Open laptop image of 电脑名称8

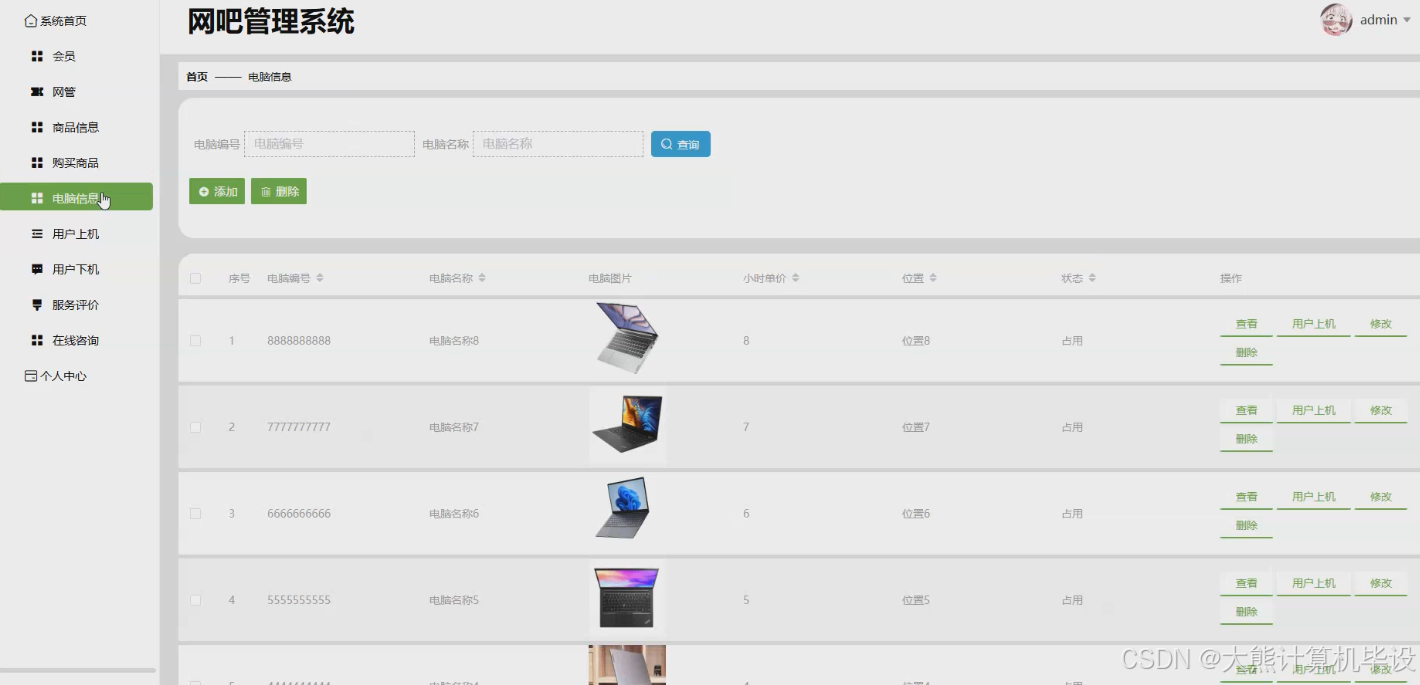point(627,339)
